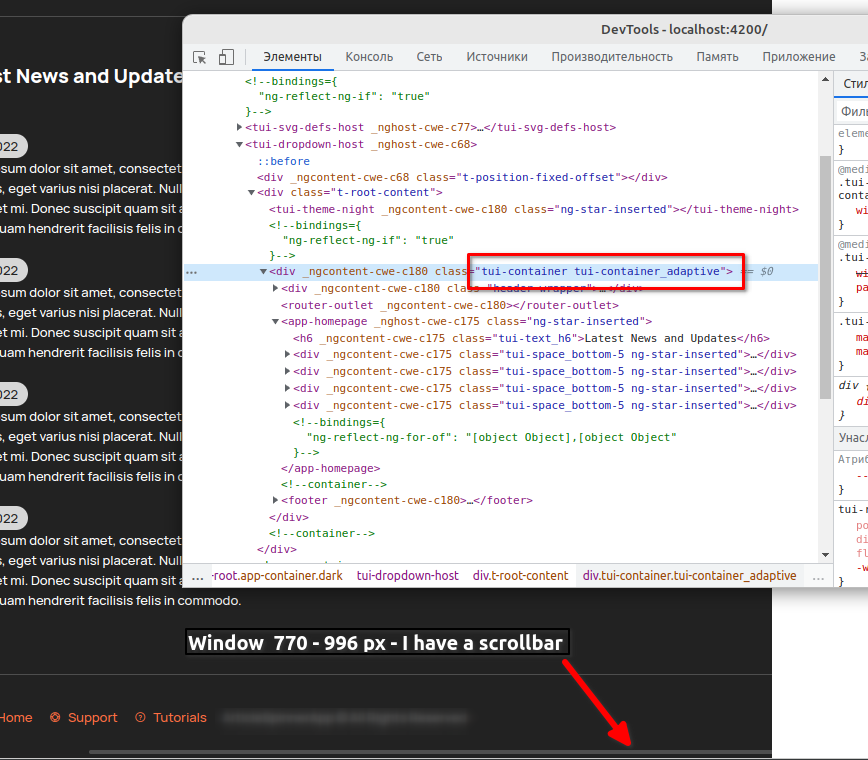Open the Support link
868x760 pixels.
pyautogui.click(x=92, y=717)
